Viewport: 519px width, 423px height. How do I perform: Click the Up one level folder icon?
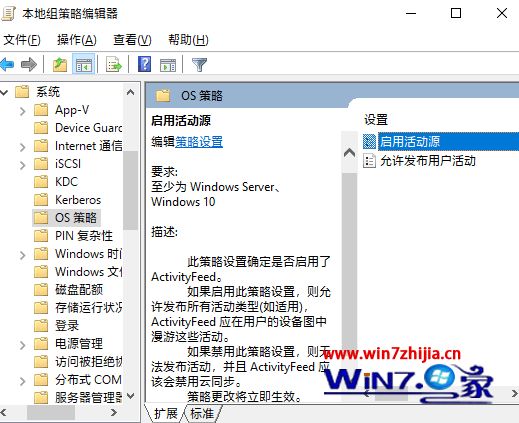pyautogui.click(x=60, y=64)
